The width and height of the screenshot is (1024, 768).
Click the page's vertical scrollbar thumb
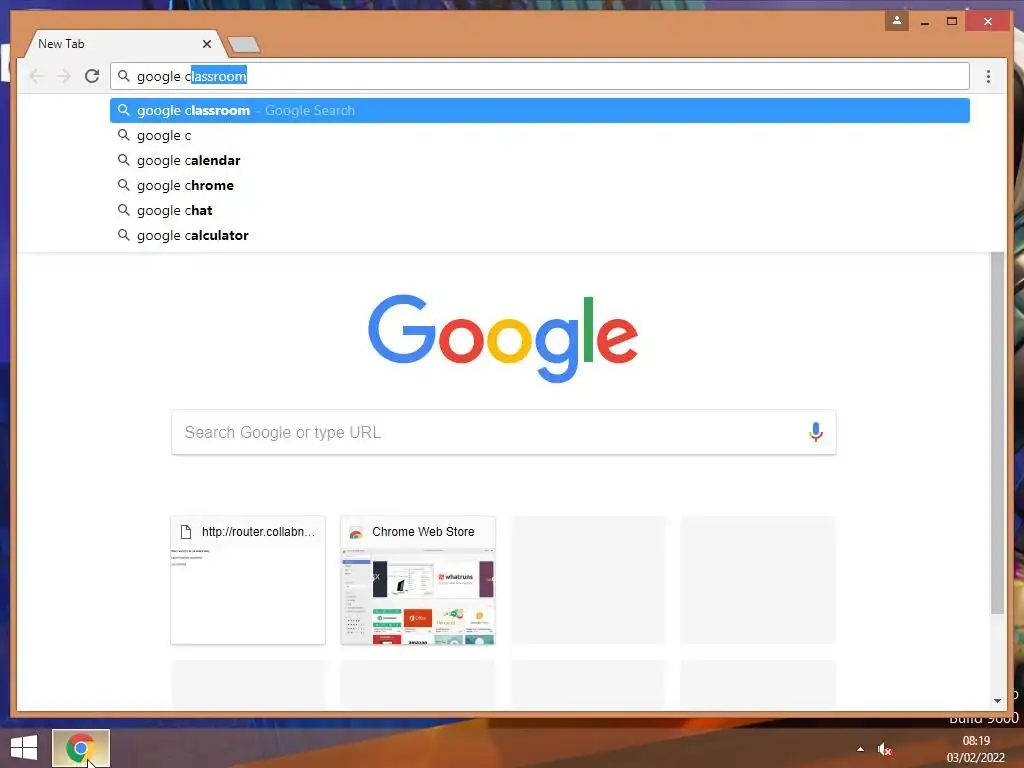(x=997, y=432)
